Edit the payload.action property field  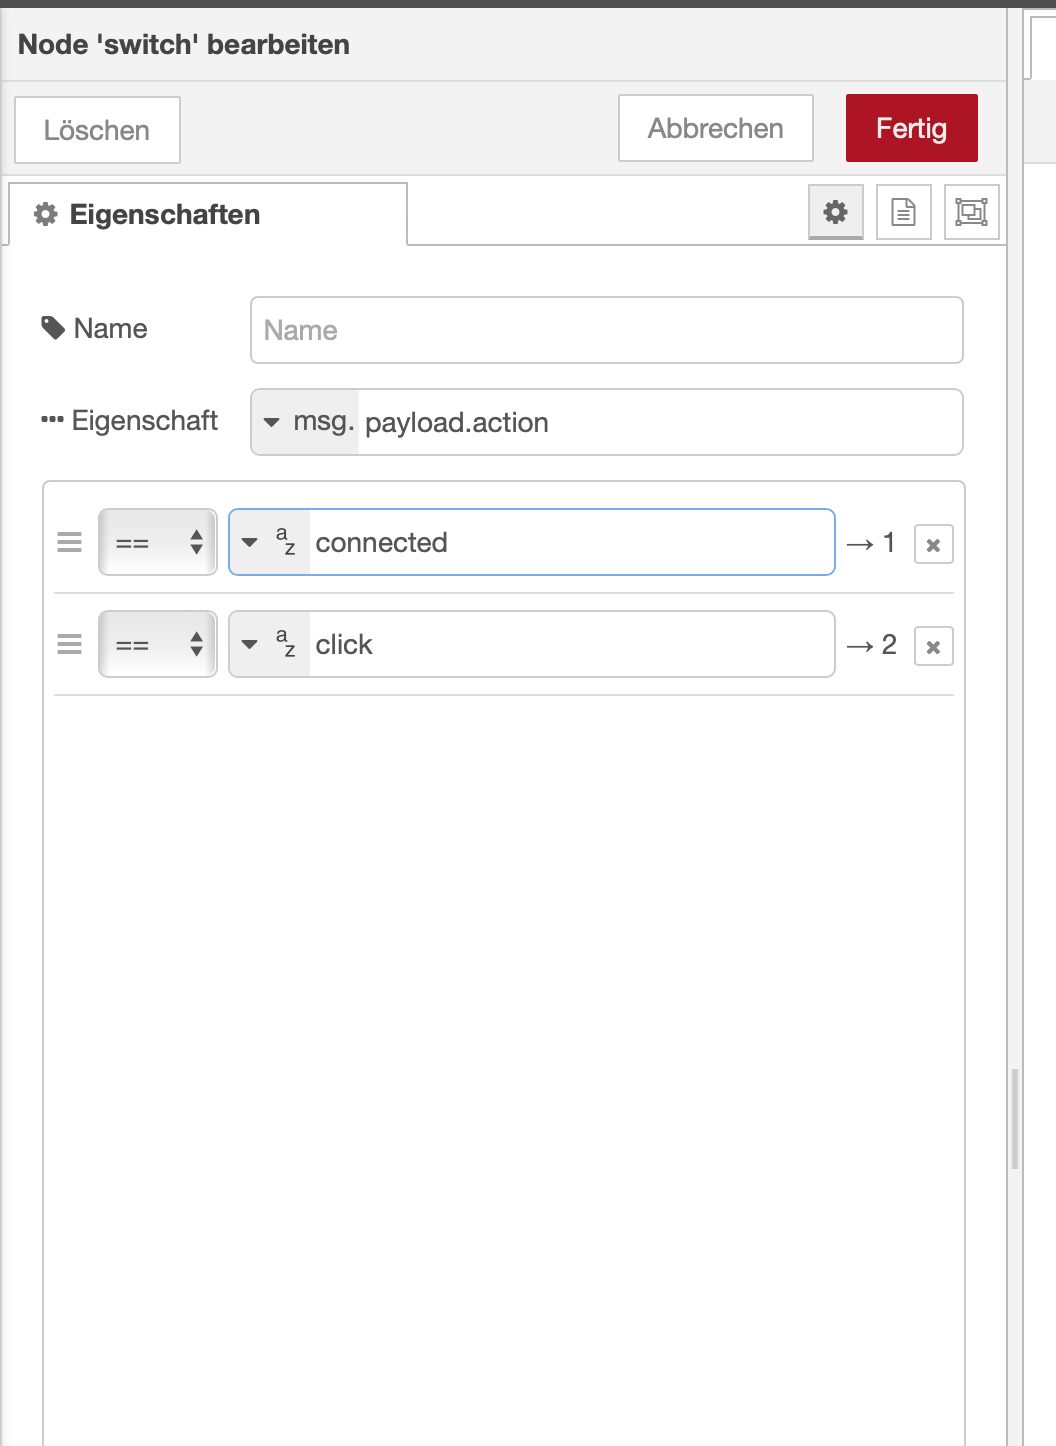tap(658, 422)
